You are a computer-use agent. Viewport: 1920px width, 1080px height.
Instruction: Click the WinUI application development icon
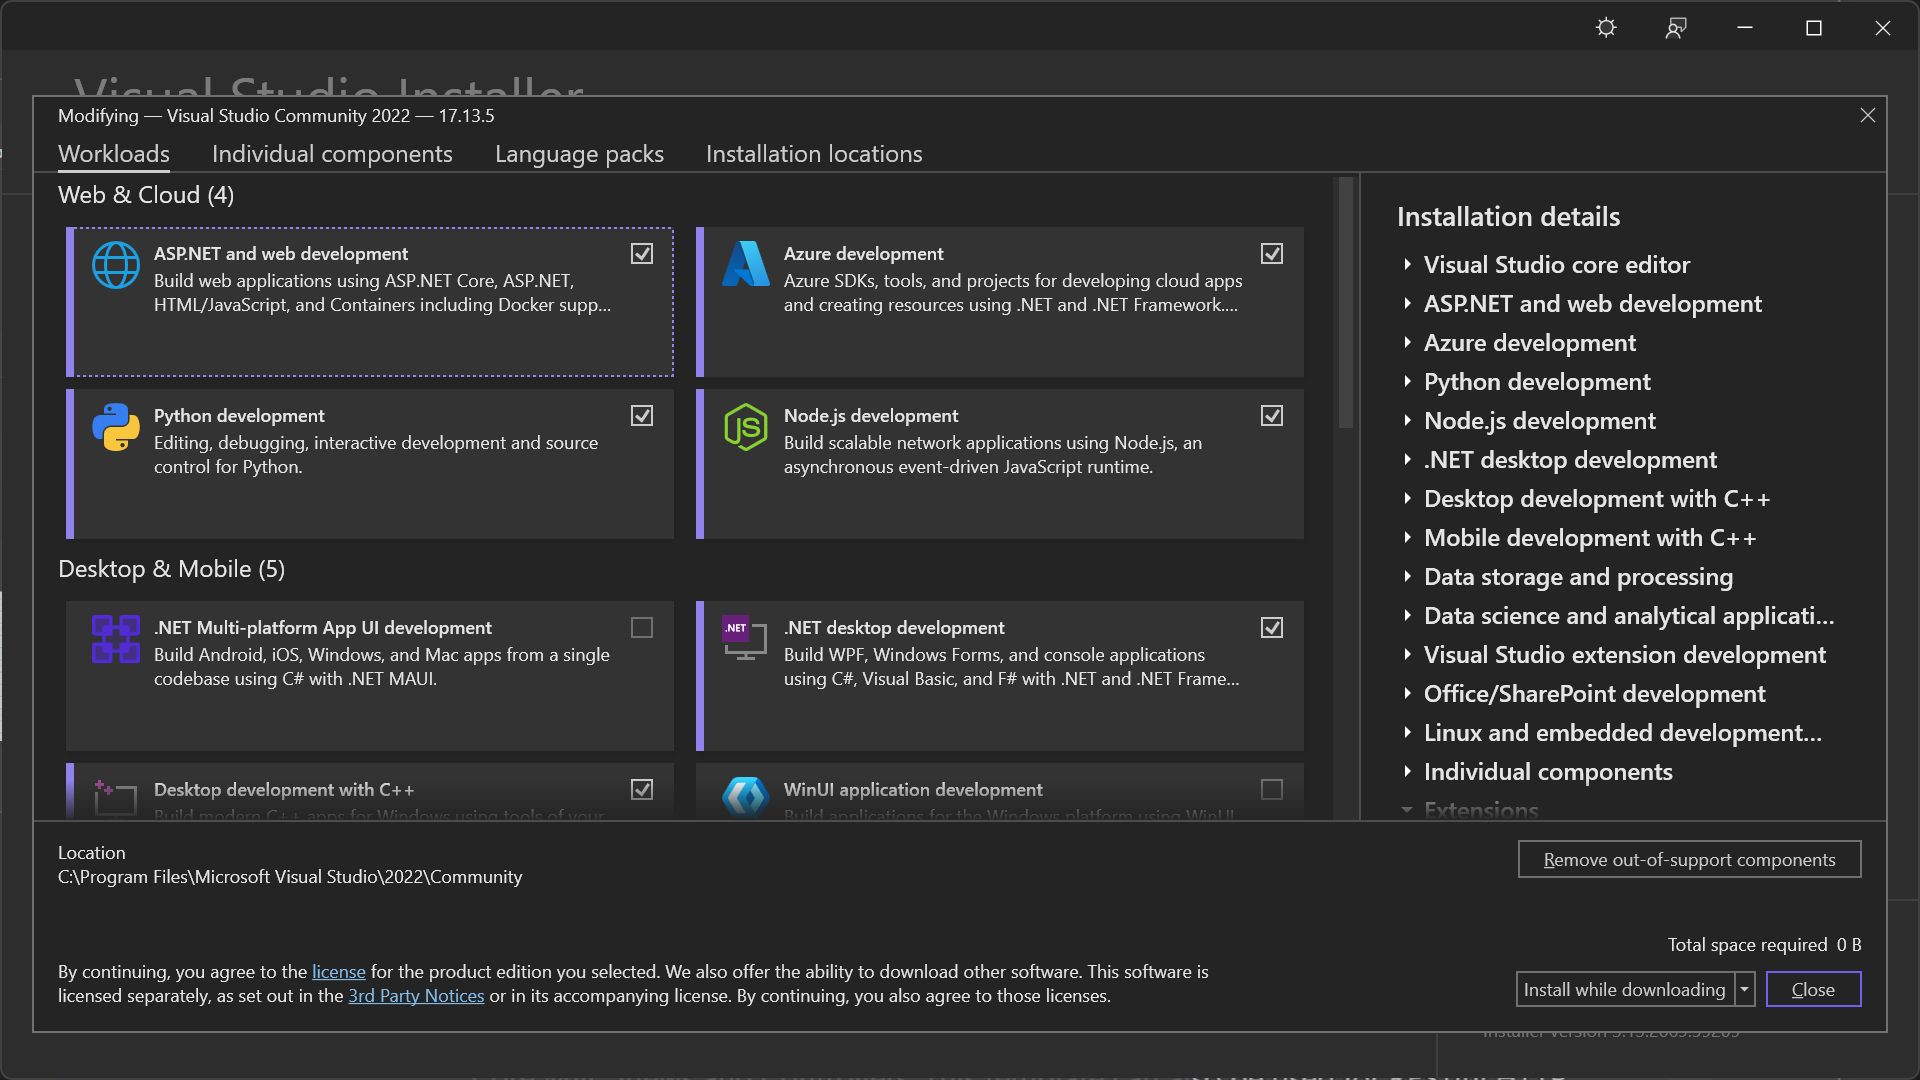tap(746, 798)
